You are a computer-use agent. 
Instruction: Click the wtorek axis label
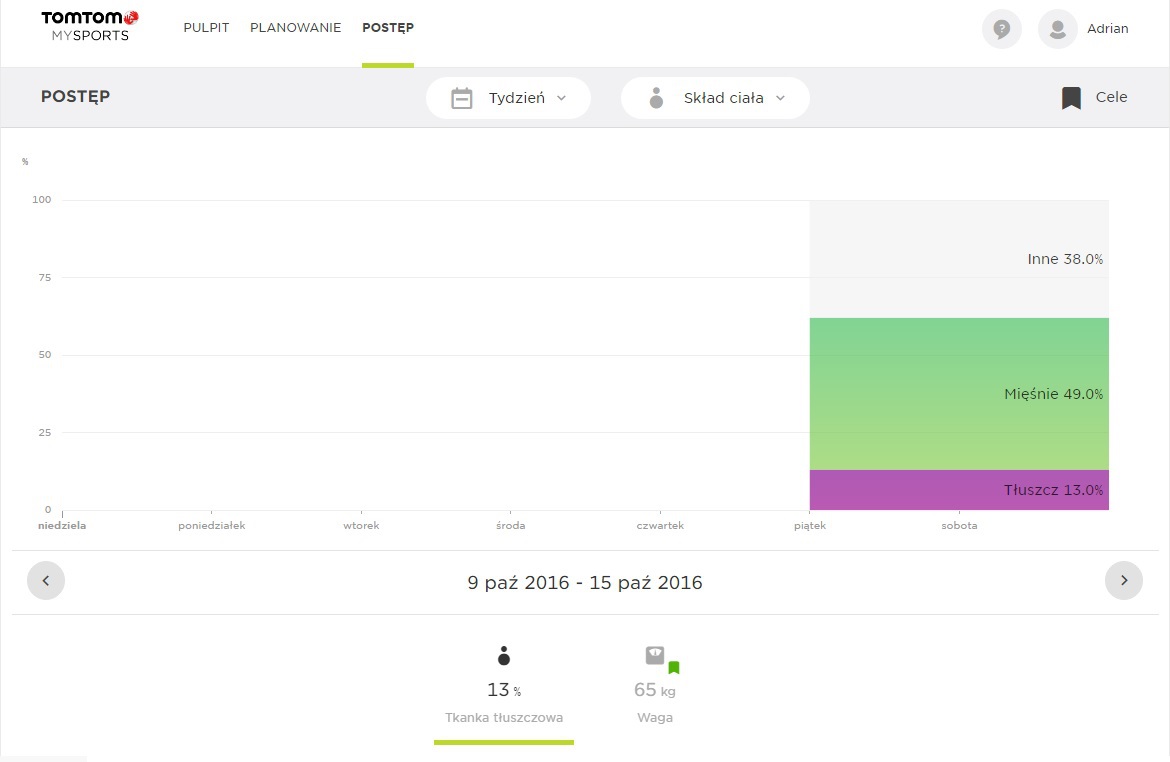tap(361, 525)
